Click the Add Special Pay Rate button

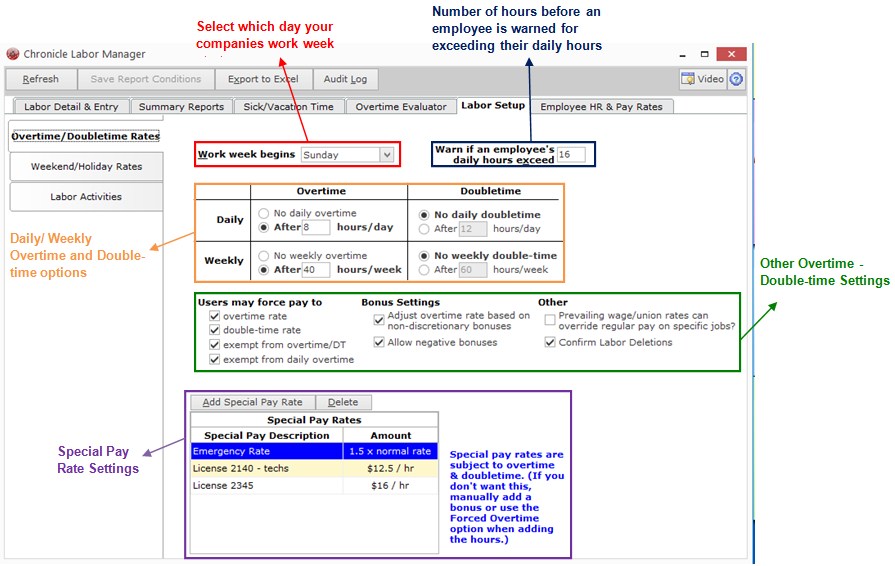click(253, 402)
